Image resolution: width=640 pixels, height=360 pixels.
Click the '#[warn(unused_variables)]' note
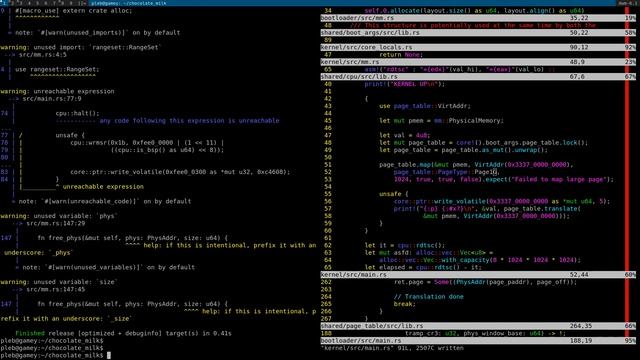108,267
